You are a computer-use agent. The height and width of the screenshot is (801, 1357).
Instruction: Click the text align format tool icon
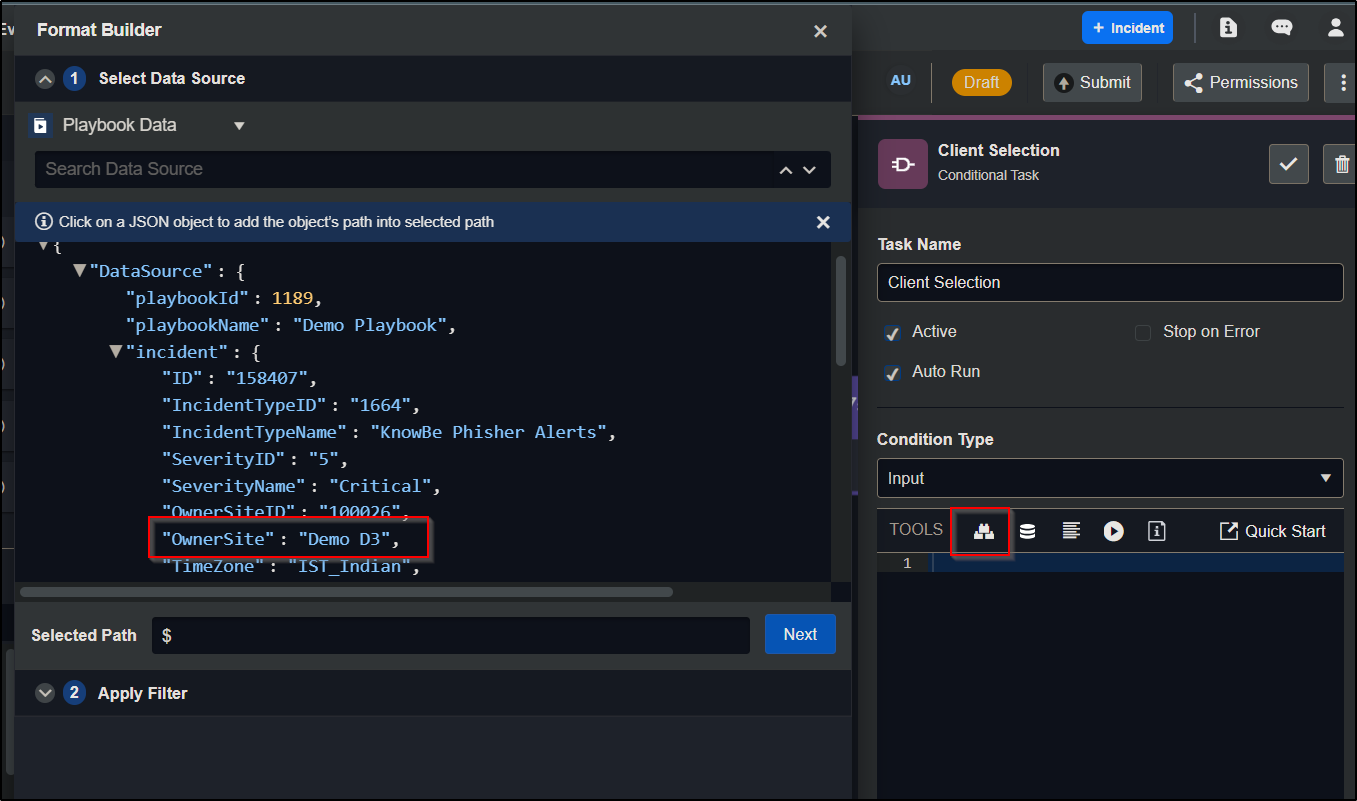pos(1071,531)
